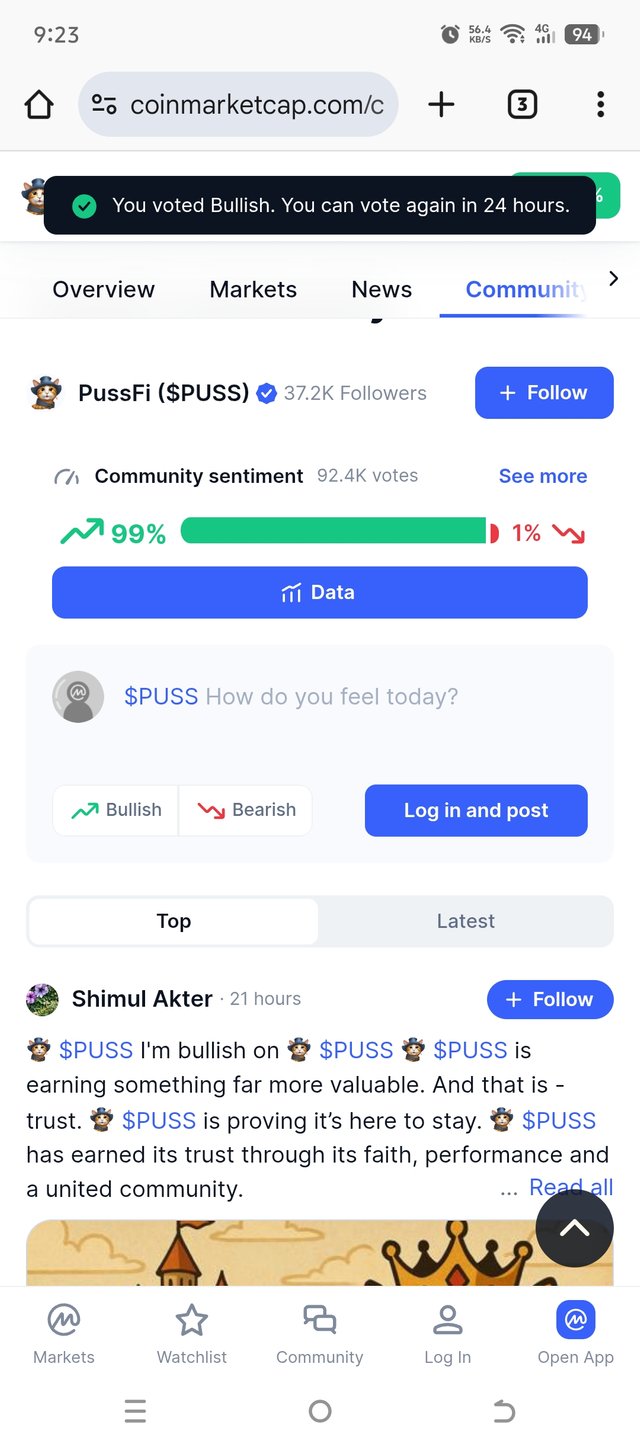Tap the scroll-to-top arrow button
640x1444 pixels.
(x=574, y=1229)
